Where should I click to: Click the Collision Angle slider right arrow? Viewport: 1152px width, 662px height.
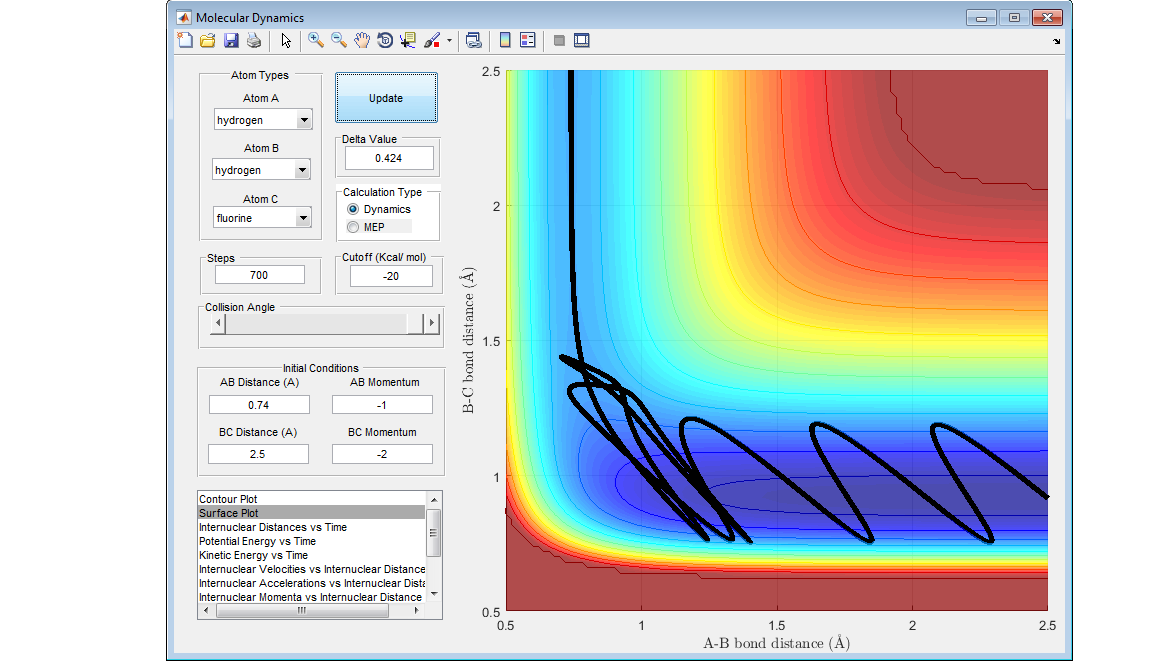(x=432, y=323)
